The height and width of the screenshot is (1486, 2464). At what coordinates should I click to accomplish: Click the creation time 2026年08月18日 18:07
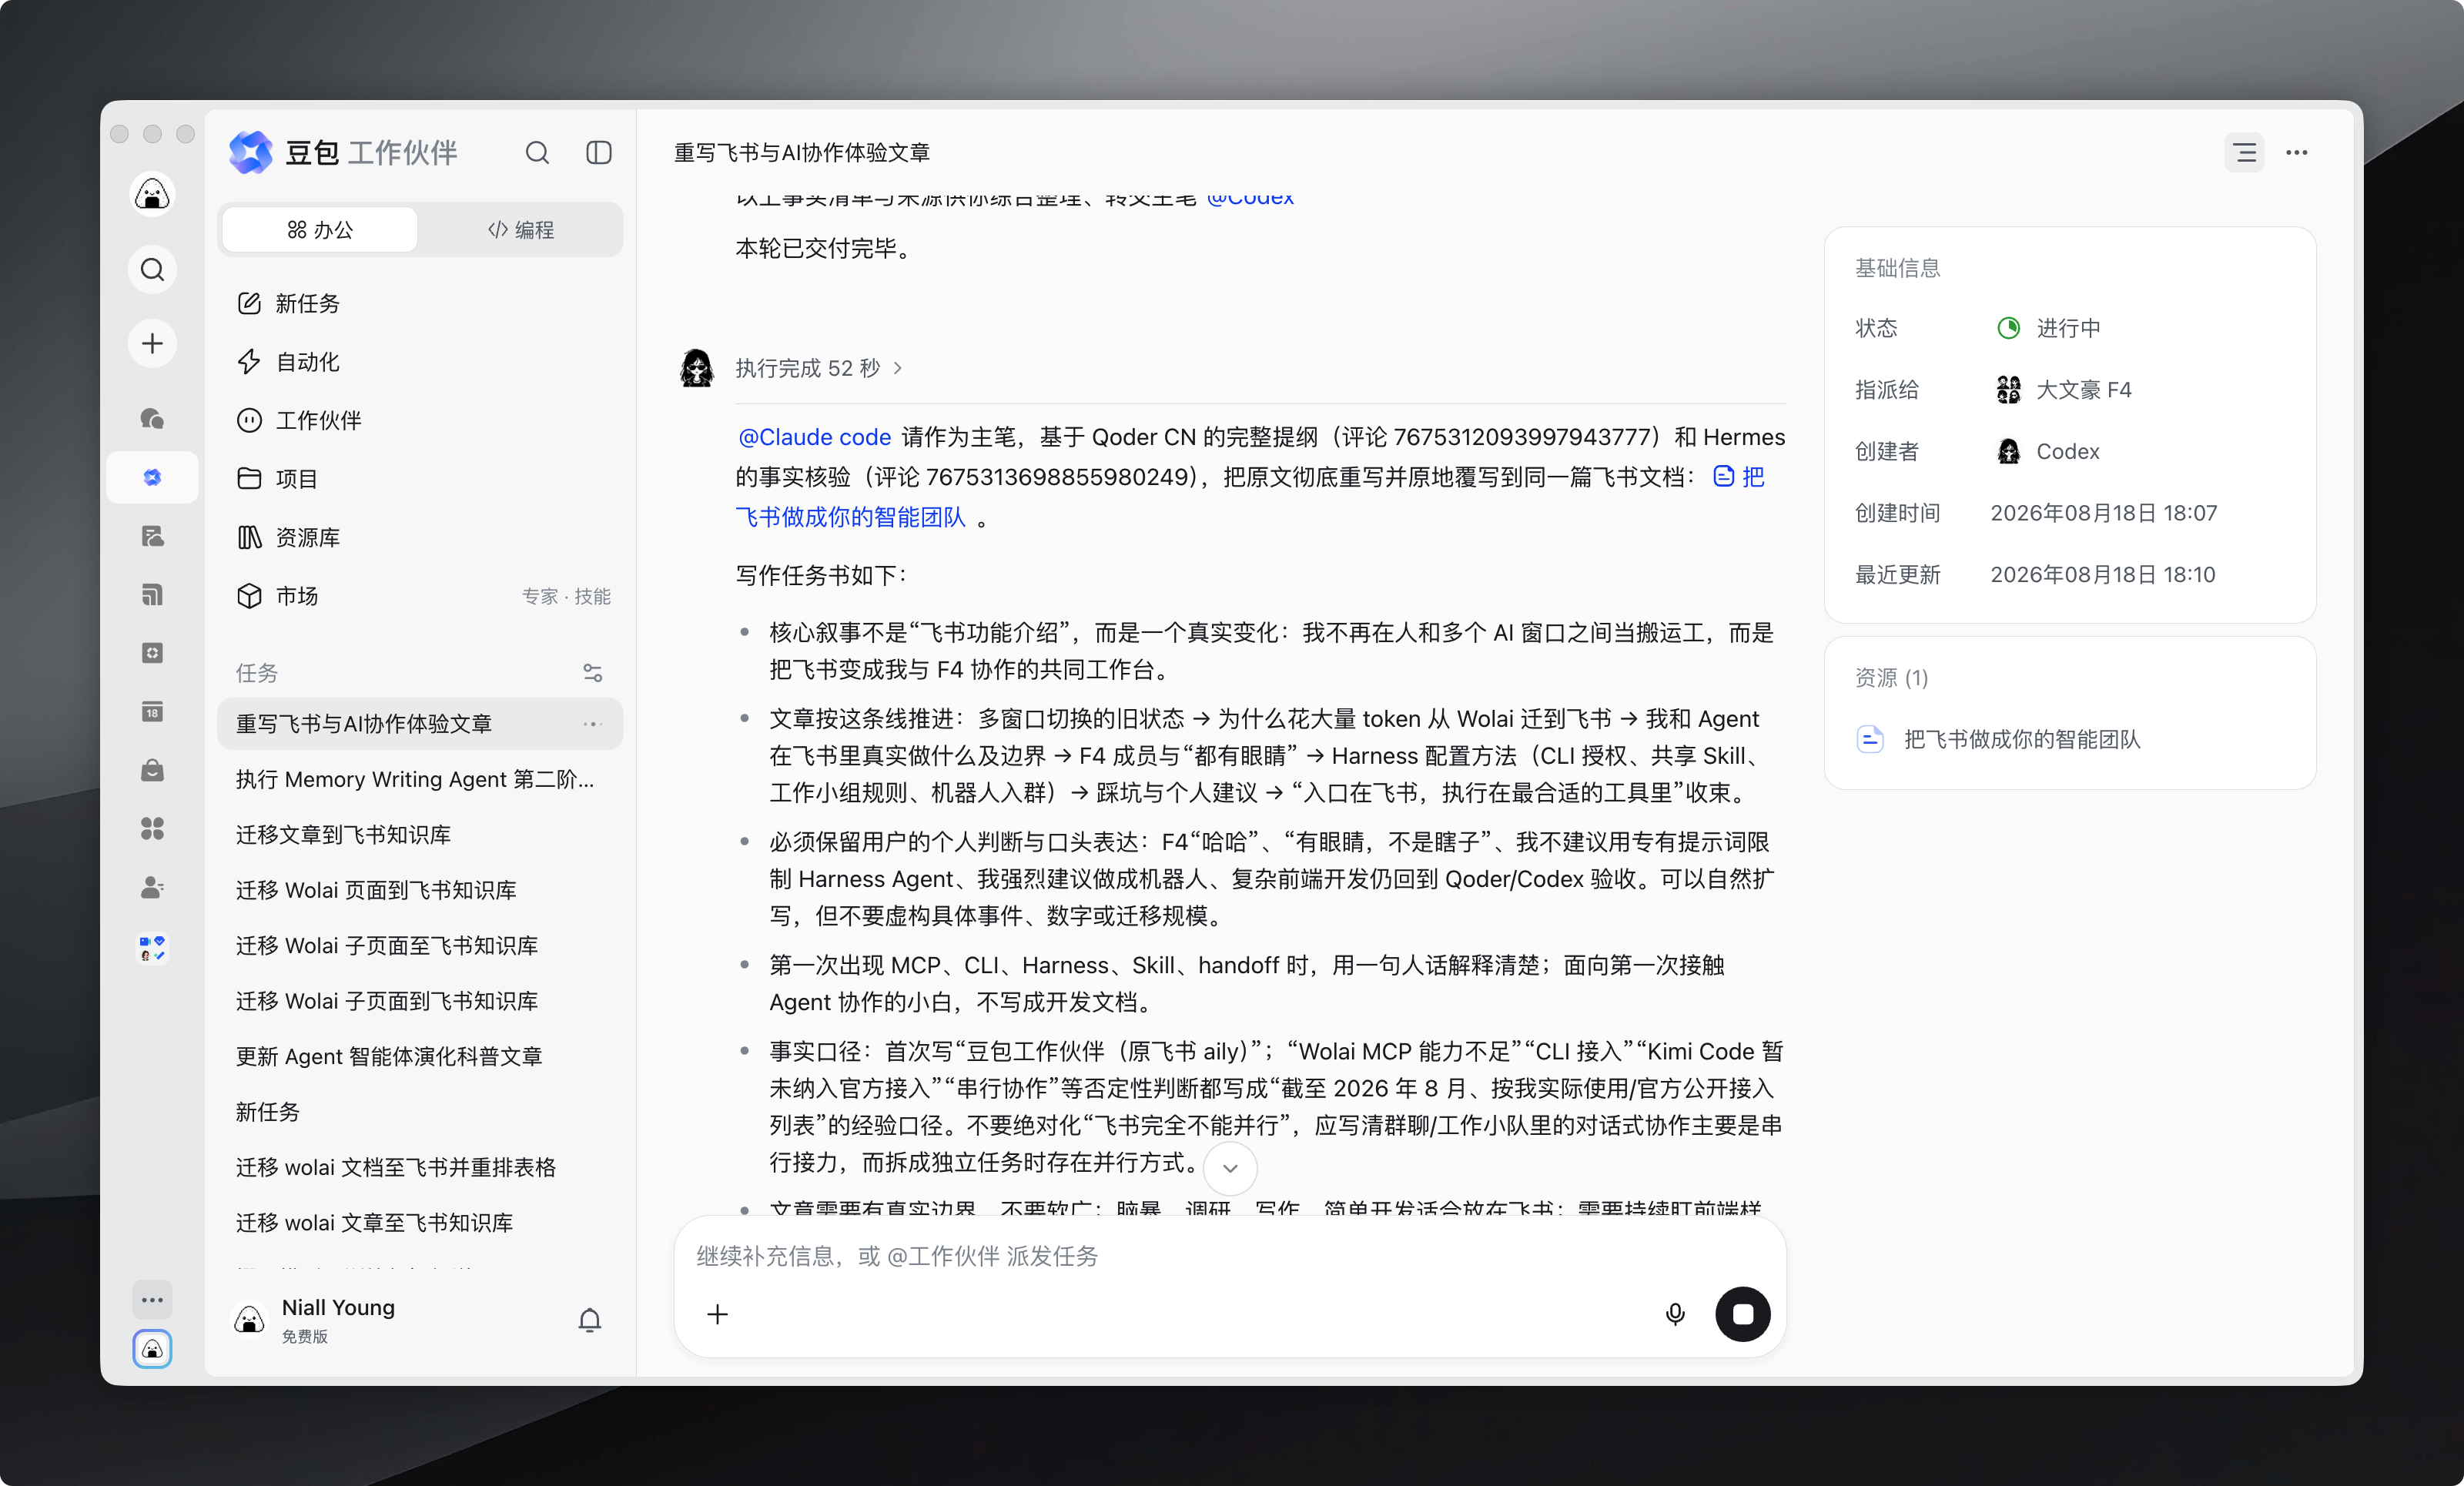[2104, 513]
